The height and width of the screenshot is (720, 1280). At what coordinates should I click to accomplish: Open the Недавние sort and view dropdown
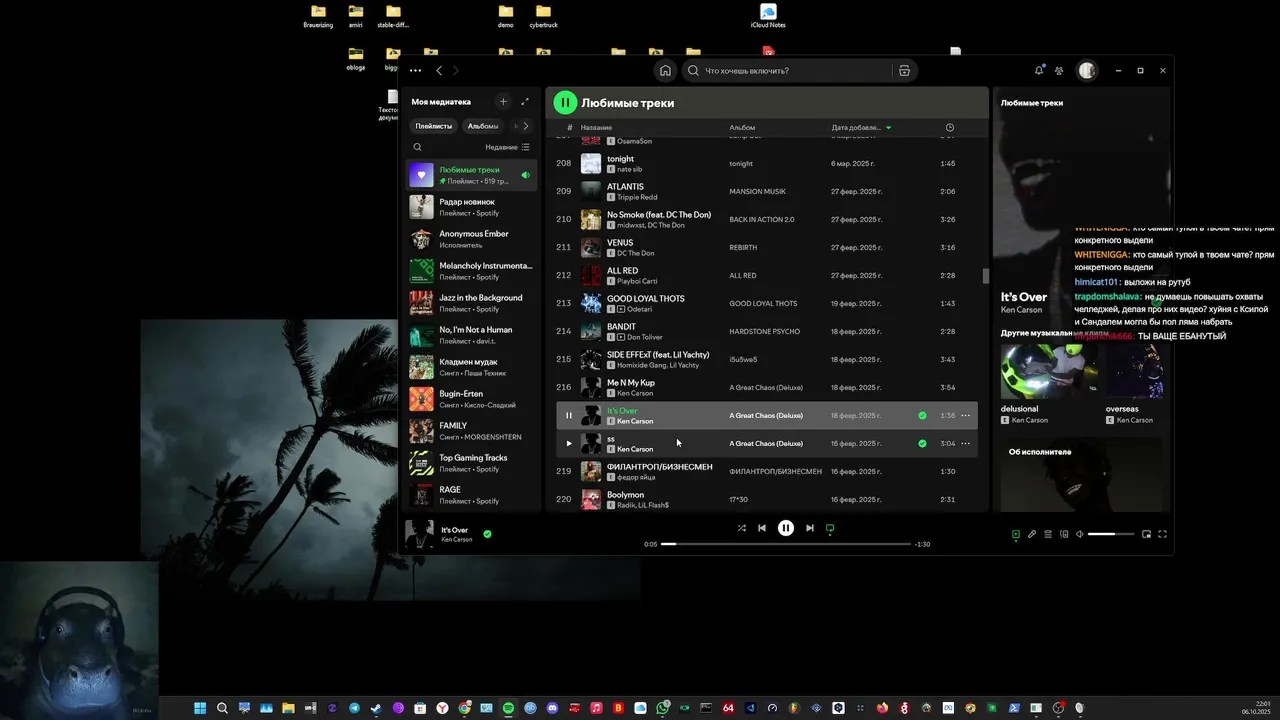(508, 147)
